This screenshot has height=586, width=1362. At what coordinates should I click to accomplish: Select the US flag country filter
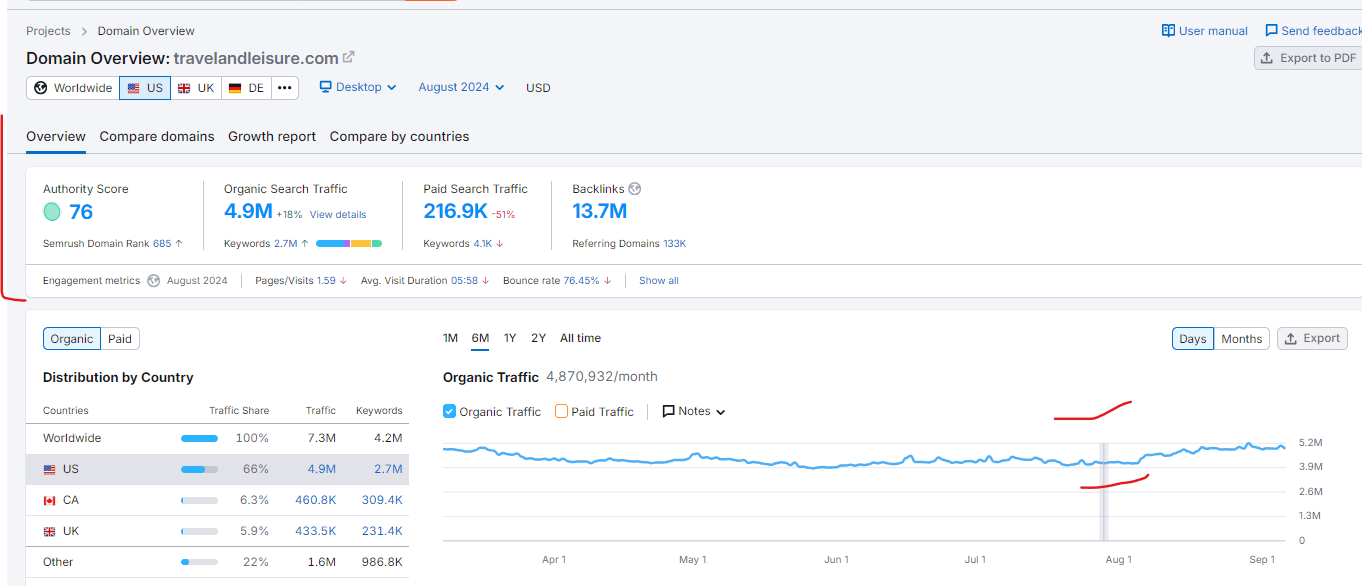click(x=145, y=88)
